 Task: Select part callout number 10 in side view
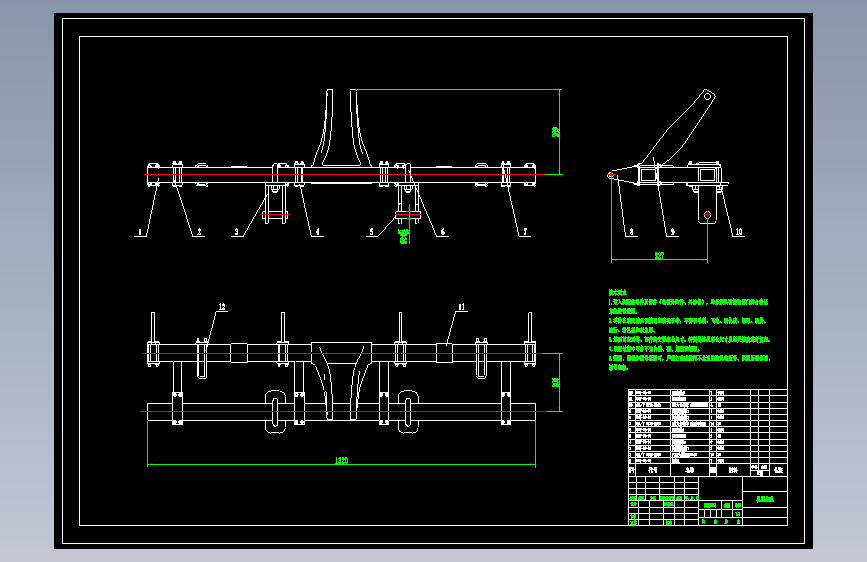(x=739, y=232)
